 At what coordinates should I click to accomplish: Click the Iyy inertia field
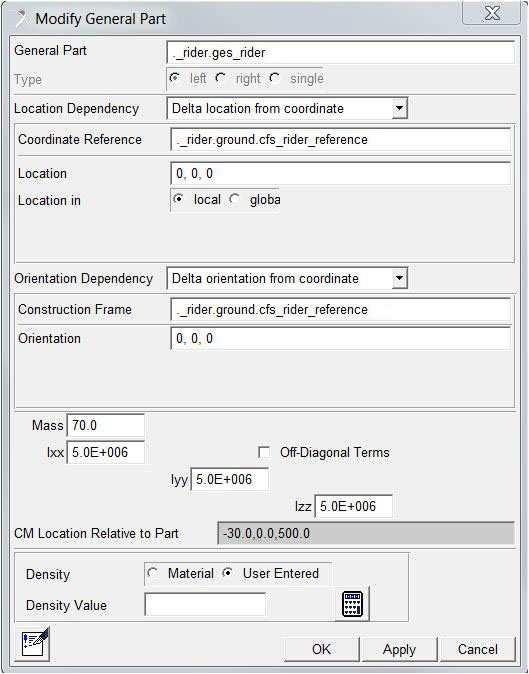(x=229, y=479)
